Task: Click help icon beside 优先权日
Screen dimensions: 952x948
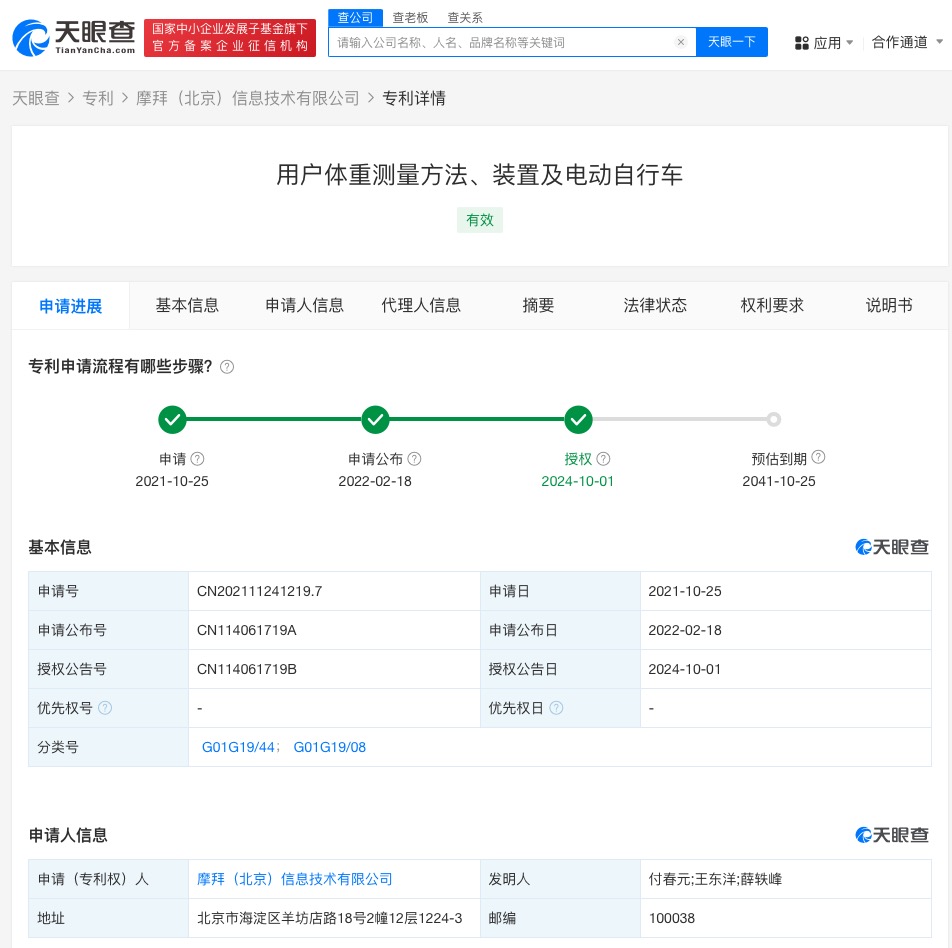Action: point(556,708)
